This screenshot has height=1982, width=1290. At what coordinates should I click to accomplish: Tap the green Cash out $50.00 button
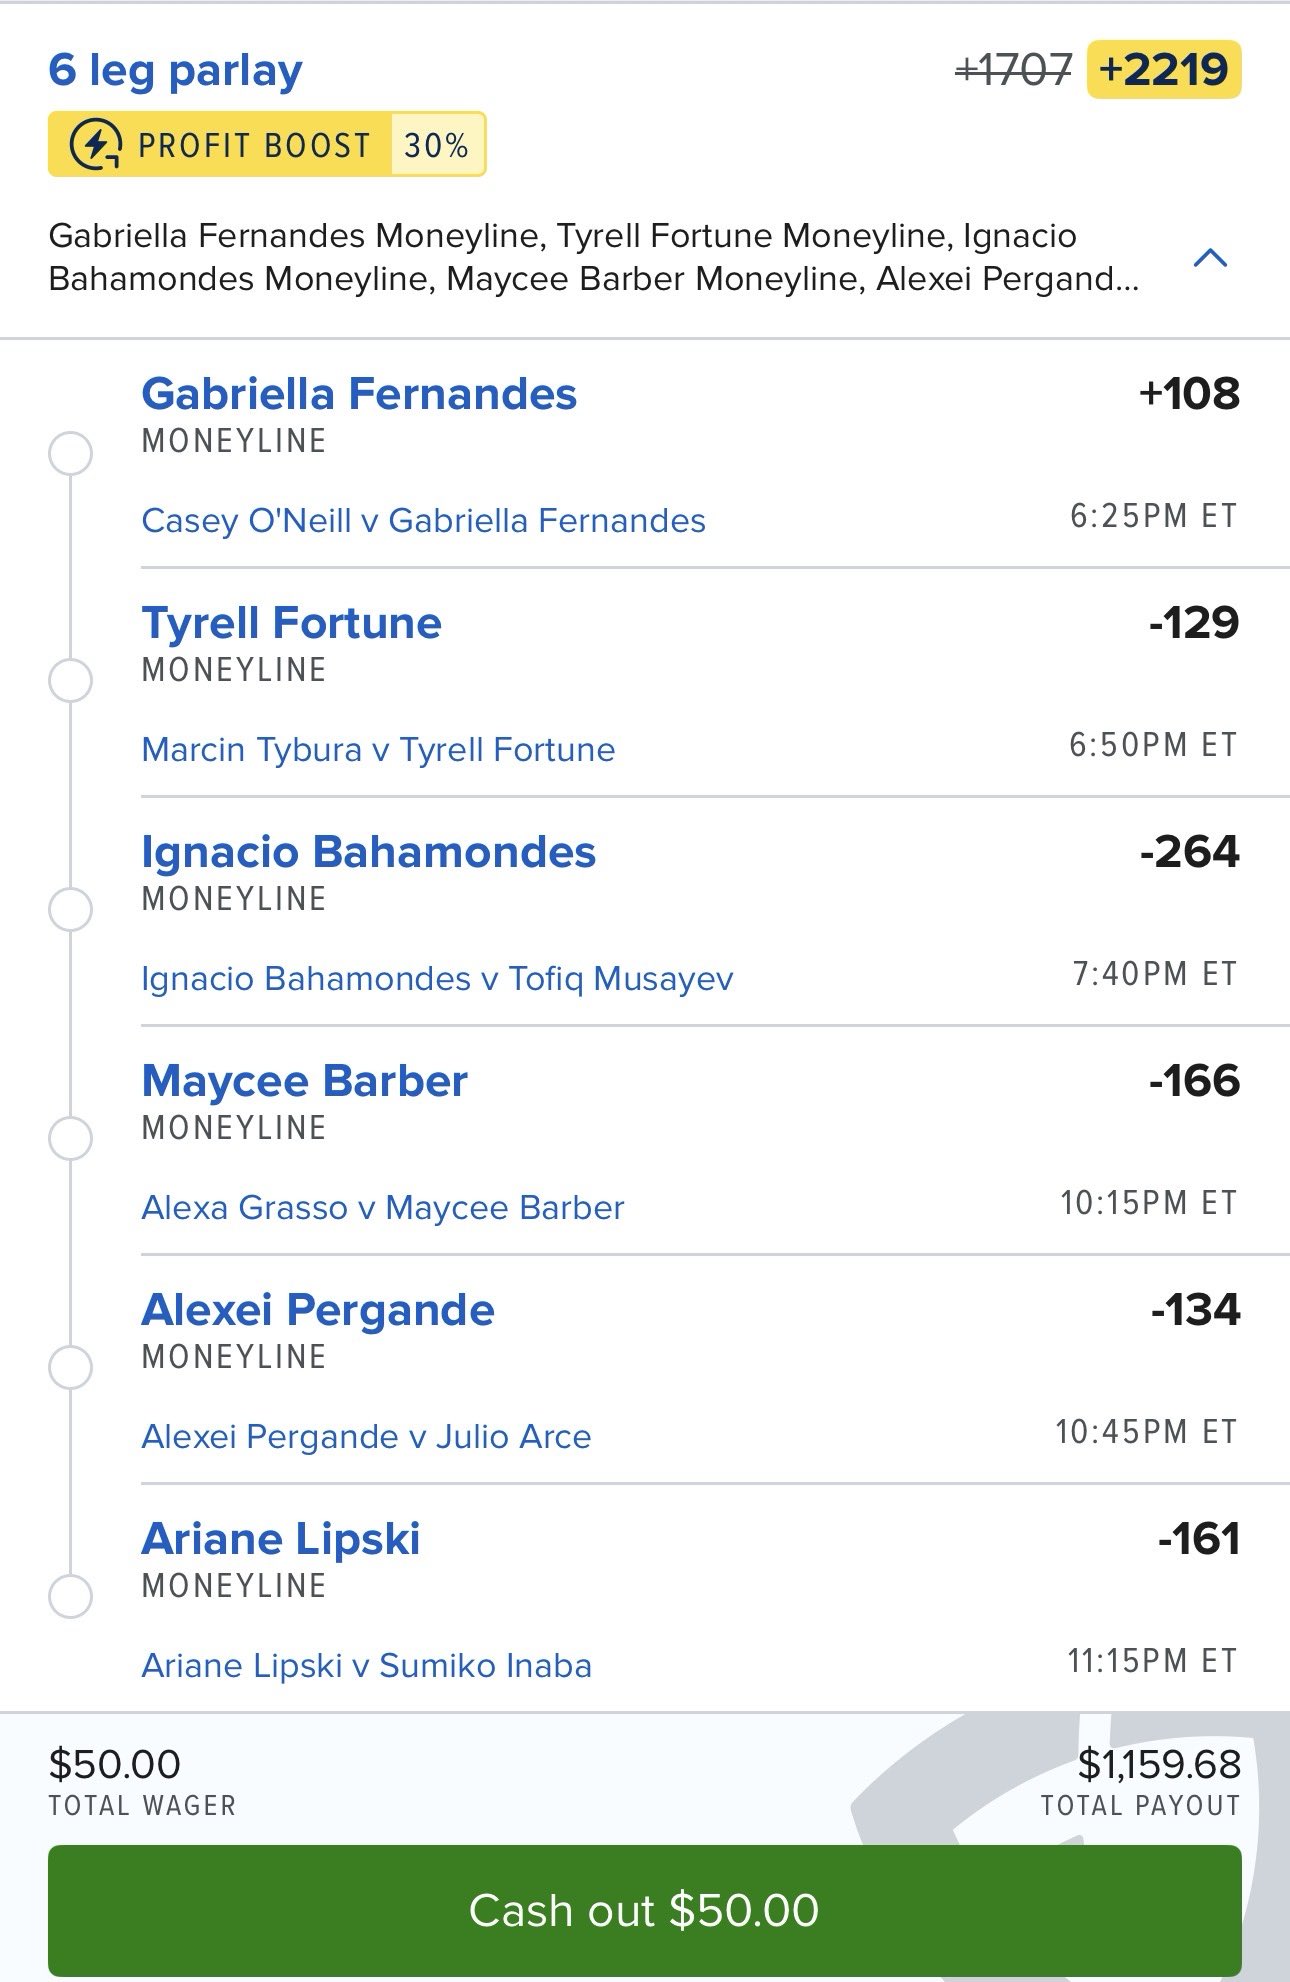pos(644,1910)
